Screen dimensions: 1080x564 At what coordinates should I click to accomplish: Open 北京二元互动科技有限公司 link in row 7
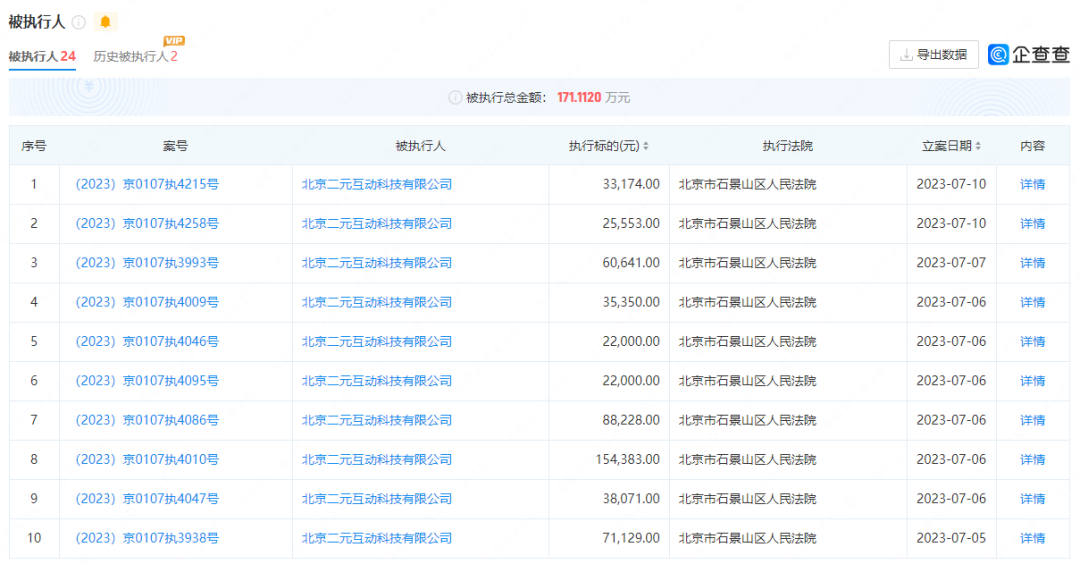click(x=377, y=420)
